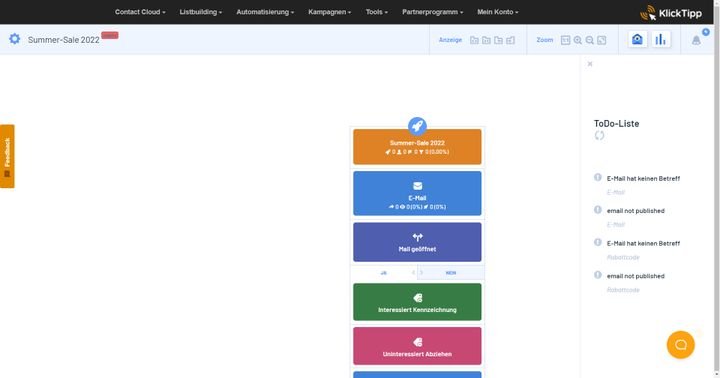Open Mein Konto dropdown menu

(498, 12)
